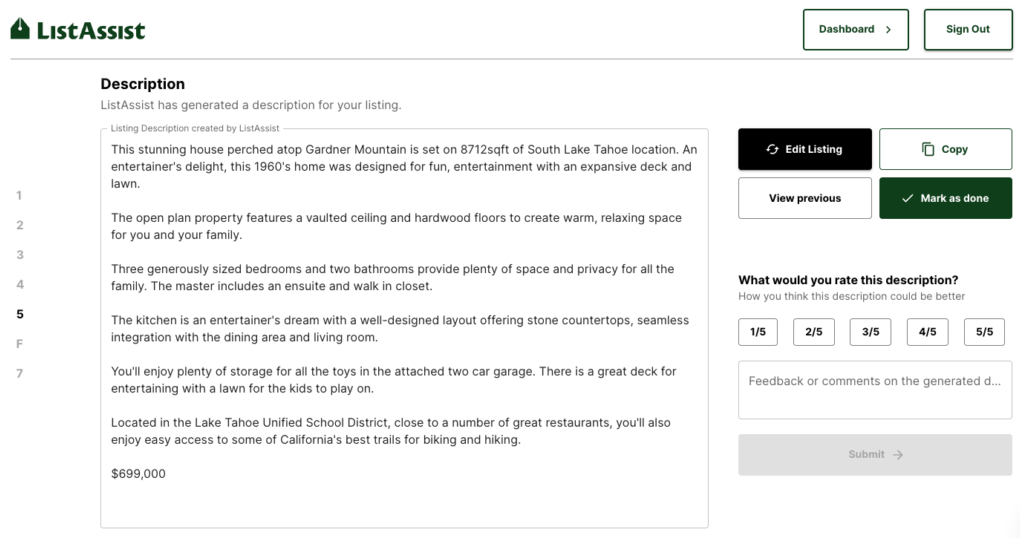Image resolution: width=1020 pixels, height=538 pixels.
Task: Go to step 2 in sidebar
Action: point(19,225)
